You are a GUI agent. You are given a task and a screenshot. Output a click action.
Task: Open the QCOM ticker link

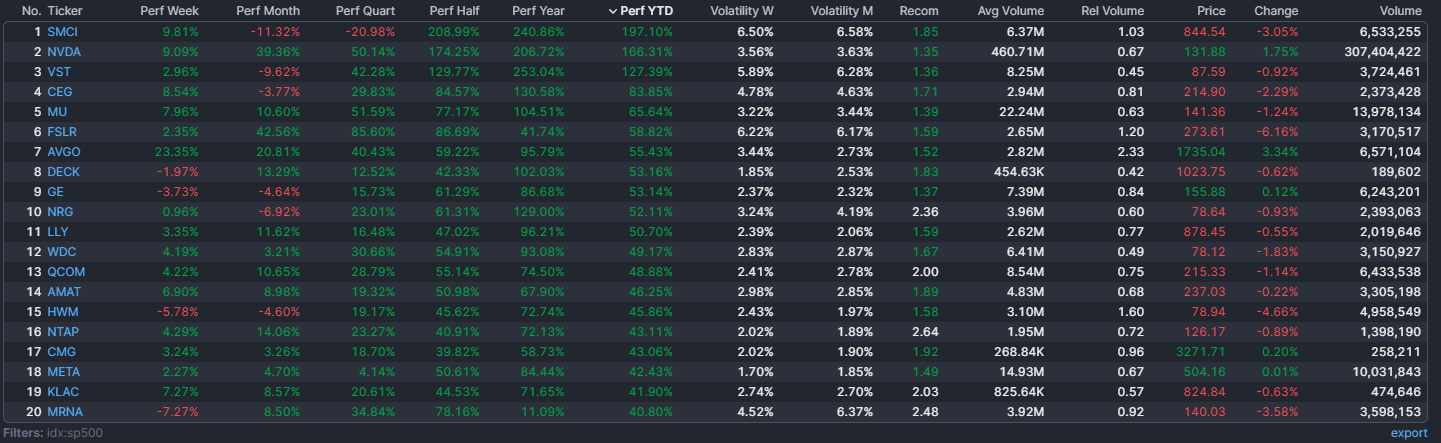point(65,272)
